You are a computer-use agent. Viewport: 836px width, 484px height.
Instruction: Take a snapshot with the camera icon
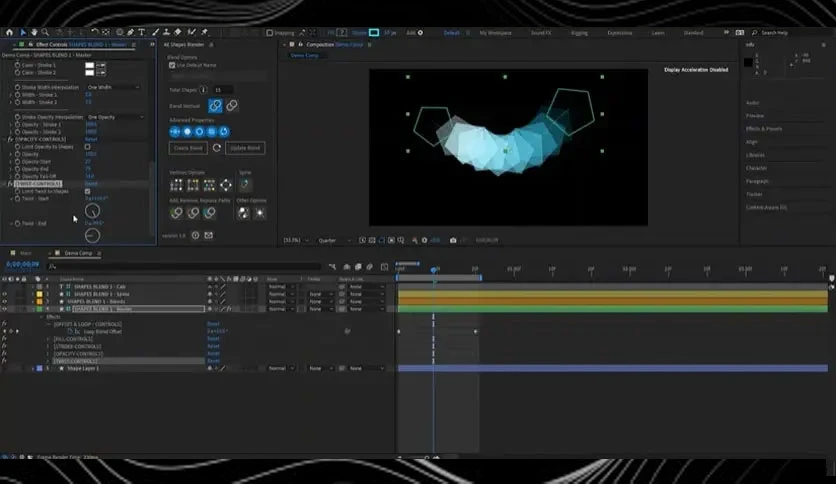[453, 240]
